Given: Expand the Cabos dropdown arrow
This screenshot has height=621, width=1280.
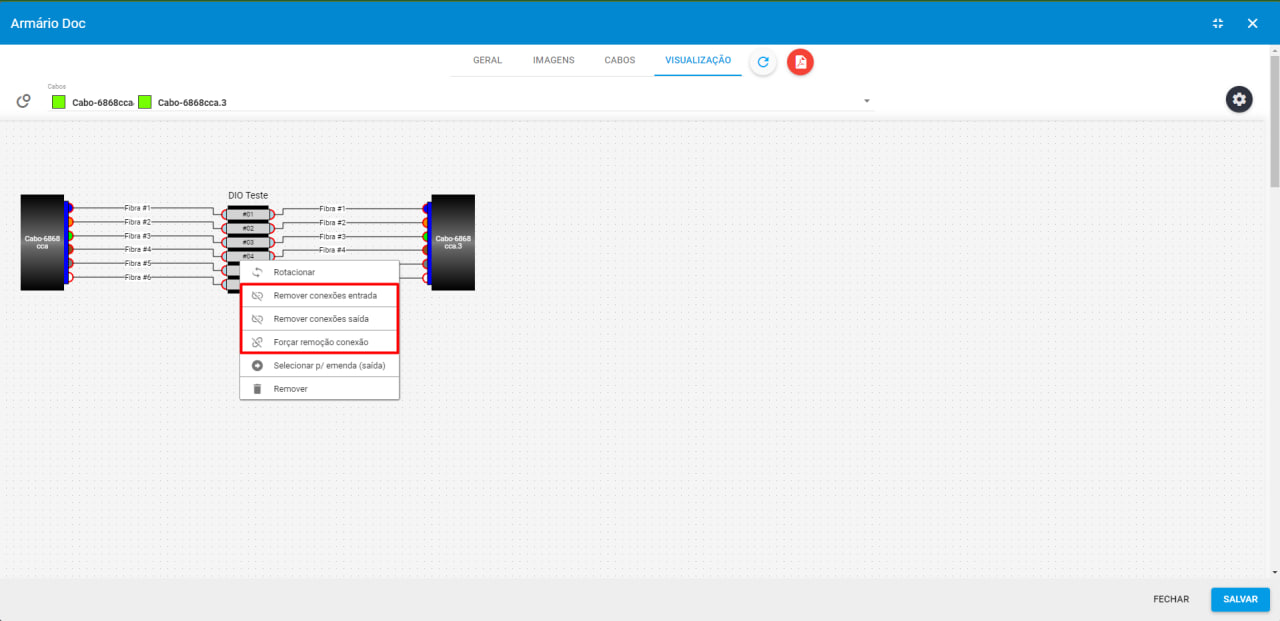Looking at the screenshot, I should pos(867,101).
